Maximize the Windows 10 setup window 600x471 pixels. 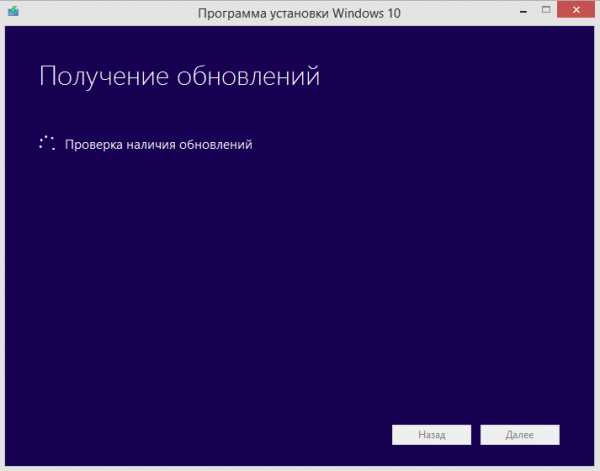pyautogui.click(x=546, y=10)
